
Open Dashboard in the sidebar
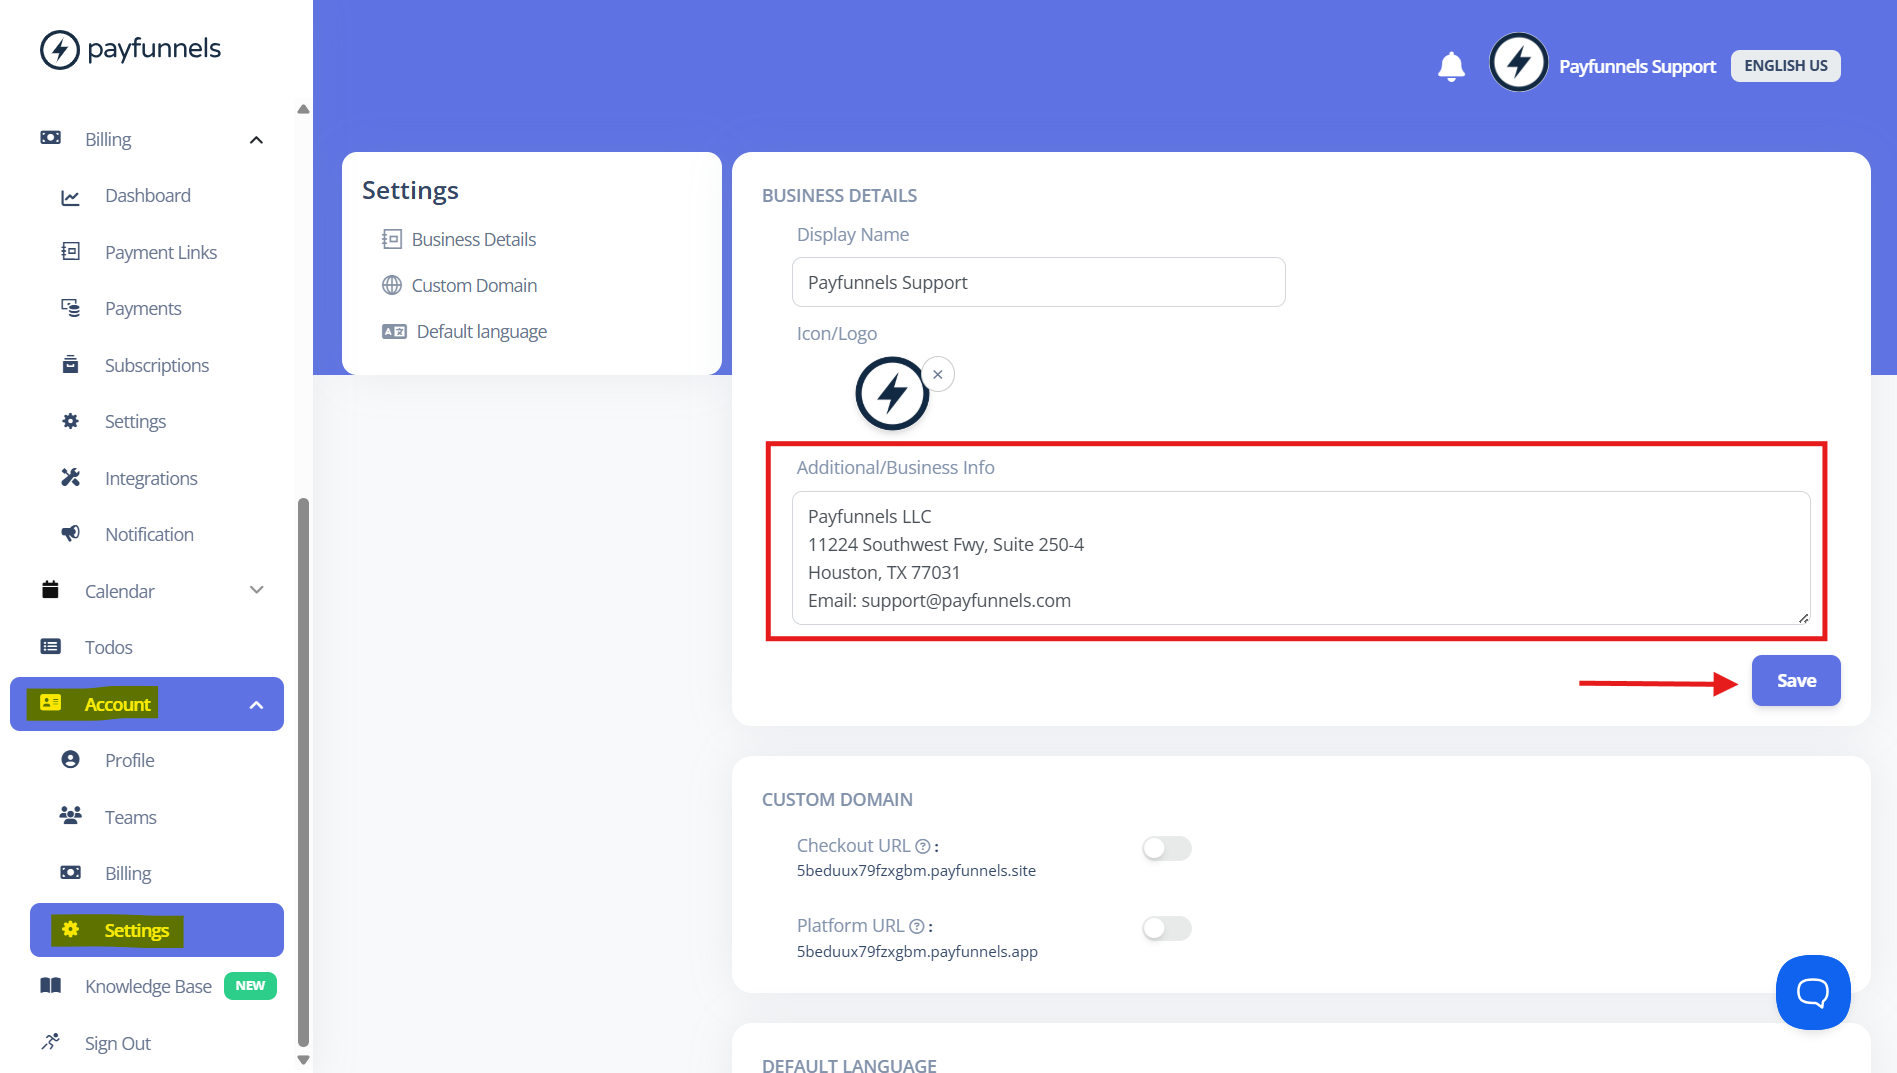click(x=148, y=196)
